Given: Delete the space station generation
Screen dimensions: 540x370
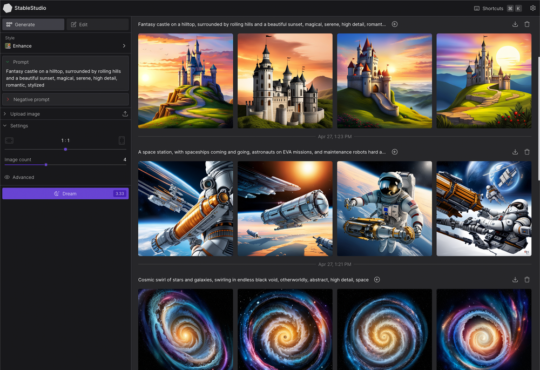Looking at the screenshot, I should [x=527, y=152].
